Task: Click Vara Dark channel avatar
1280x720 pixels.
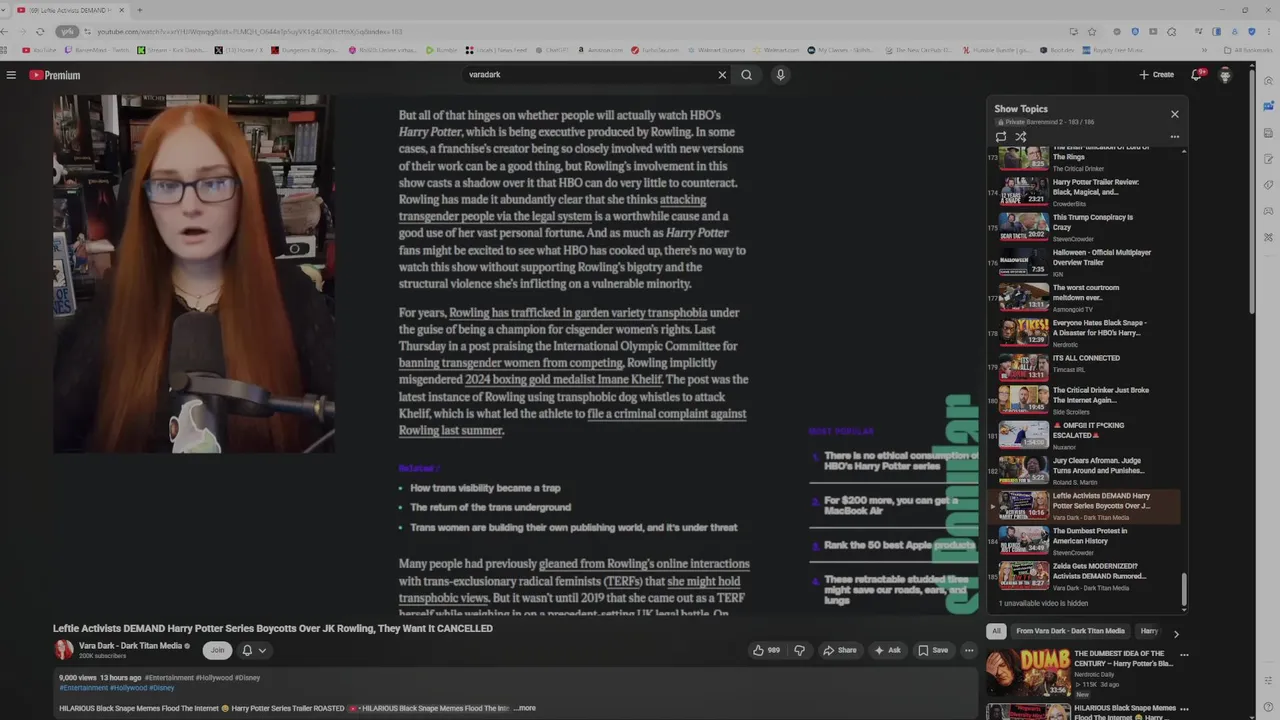Action: point(64,650)
